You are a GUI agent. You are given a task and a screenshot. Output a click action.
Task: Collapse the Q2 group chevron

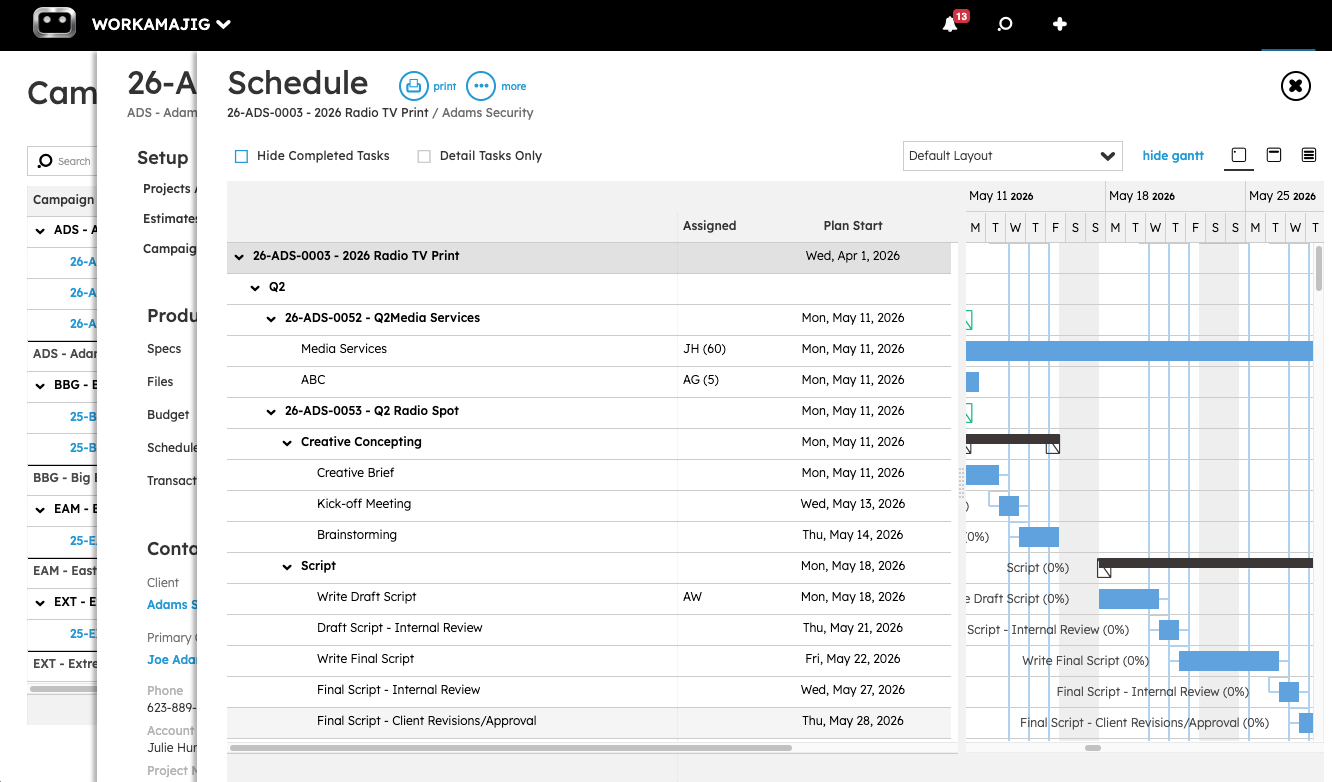click(255, 288)
